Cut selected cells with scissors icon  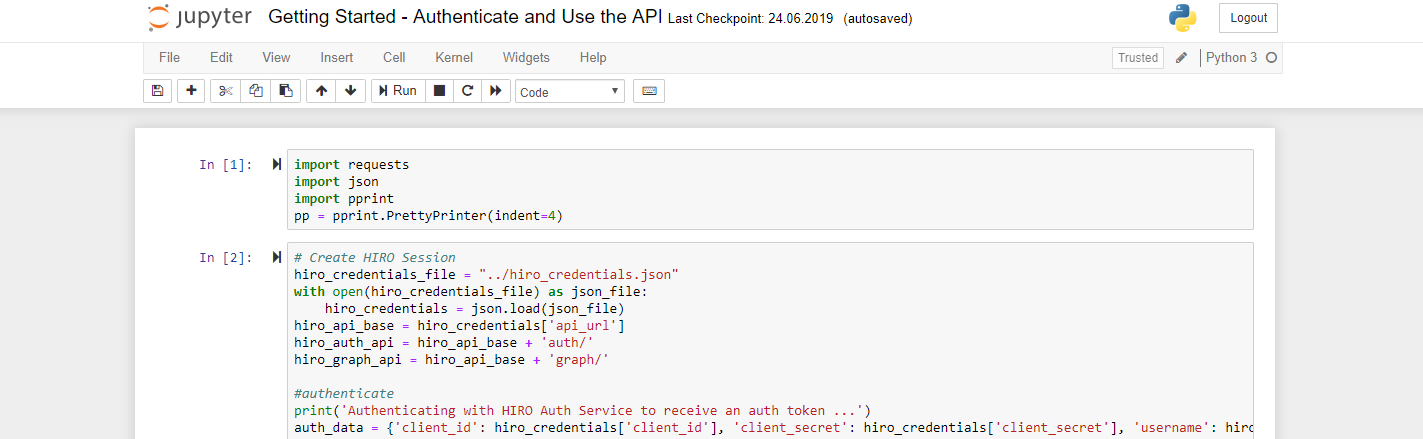(225, 91)
